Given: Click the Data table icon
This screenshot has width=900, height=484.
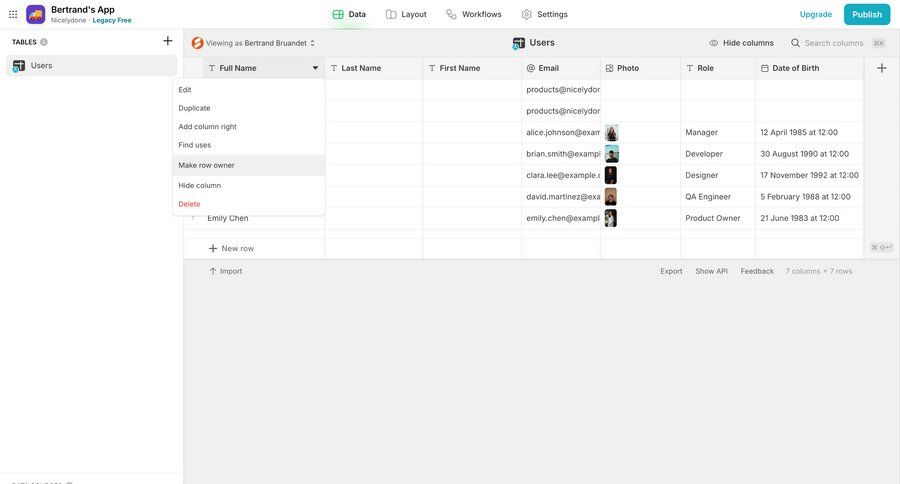Looking at the screenshot, I should [338, 14].
